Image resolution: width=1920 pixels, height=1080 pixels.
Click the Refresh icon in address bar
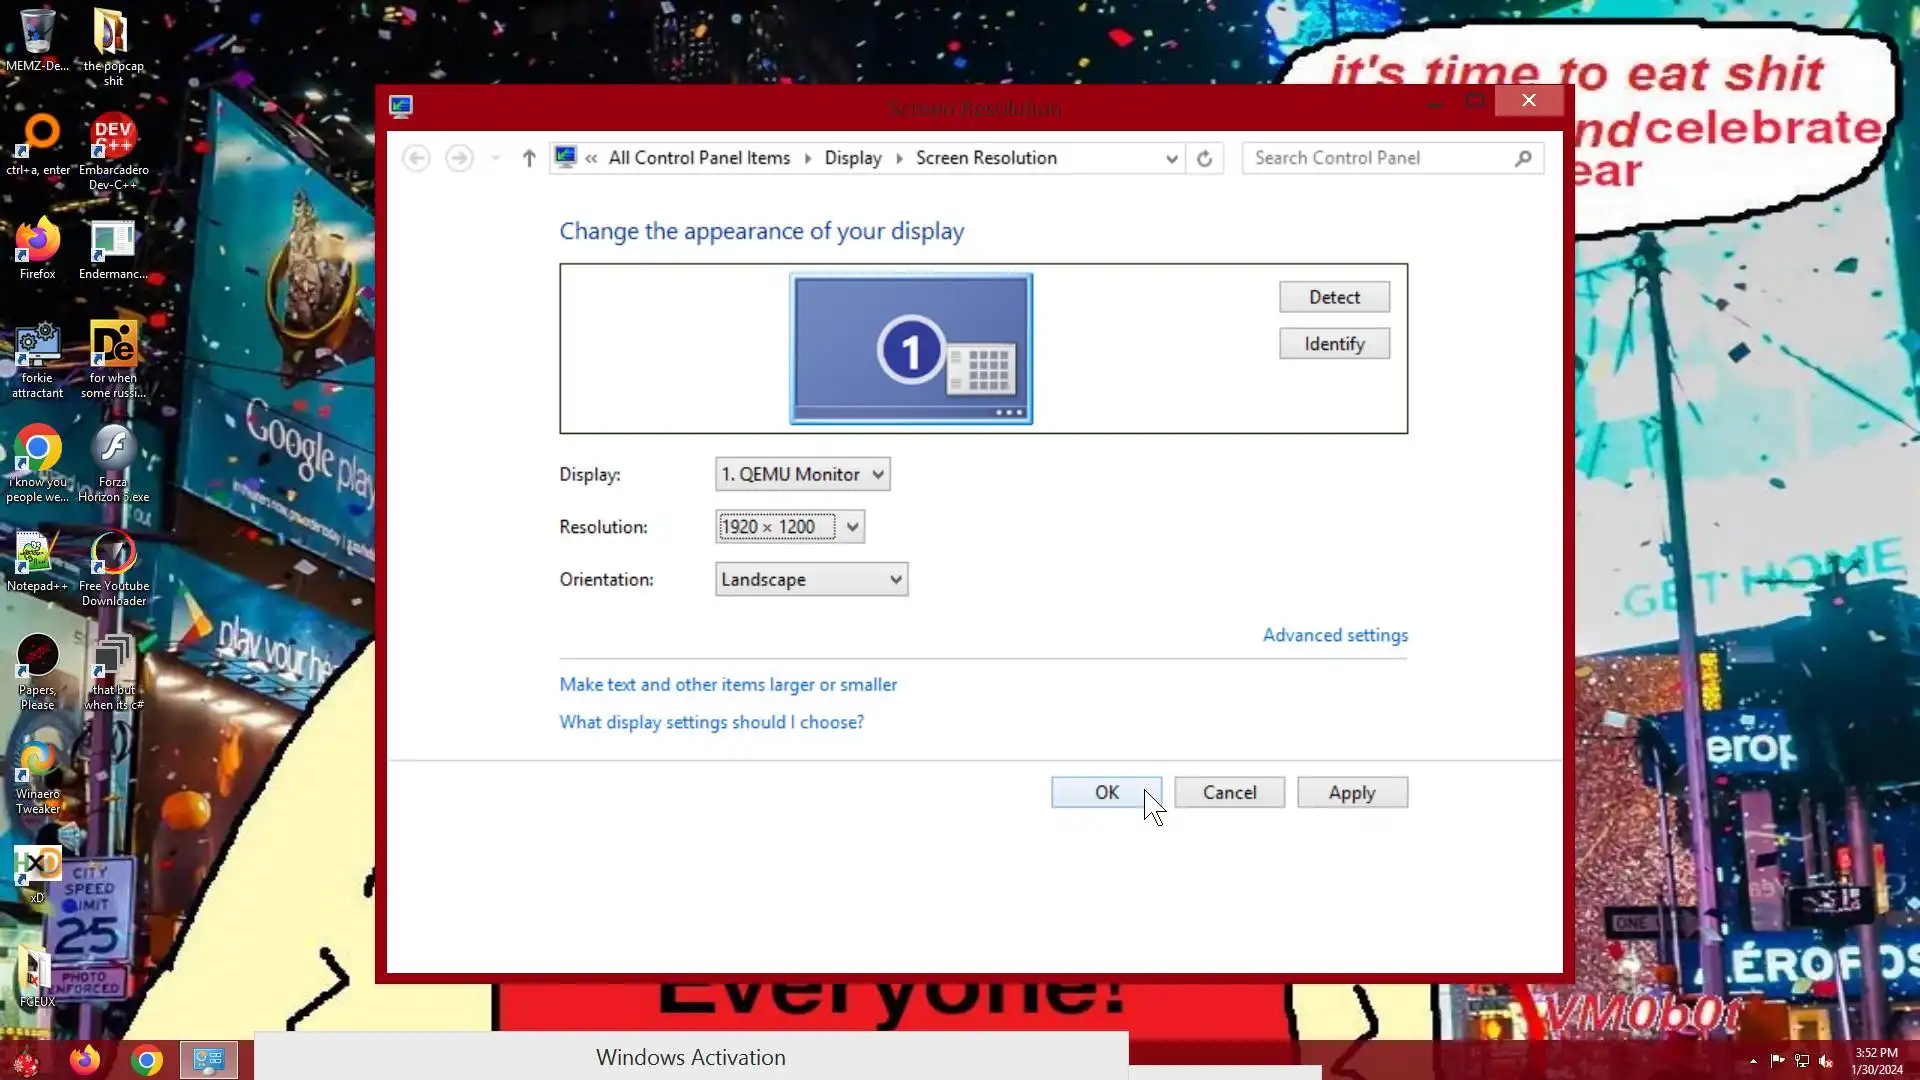[x=1204, y=158]
